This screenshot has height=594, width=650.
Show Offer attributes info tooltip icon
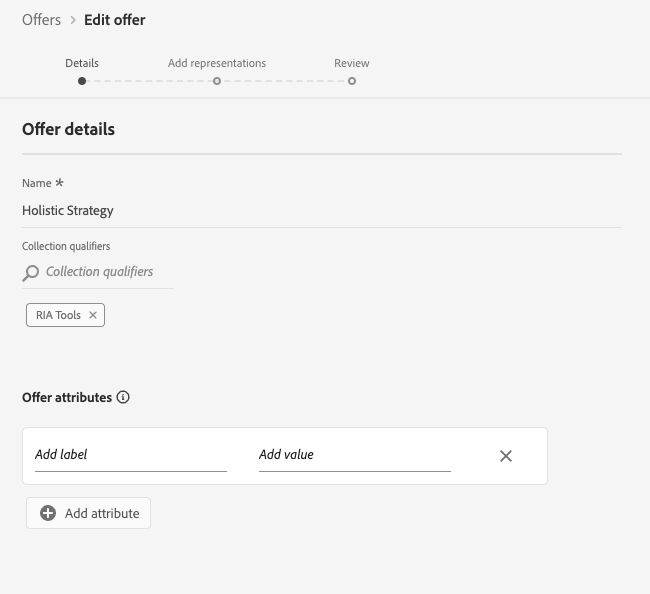[123, 397]
